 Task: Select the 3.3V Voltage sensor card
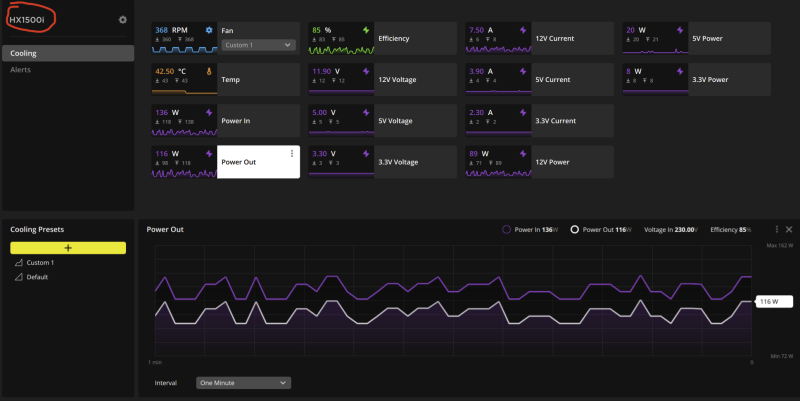383,162
